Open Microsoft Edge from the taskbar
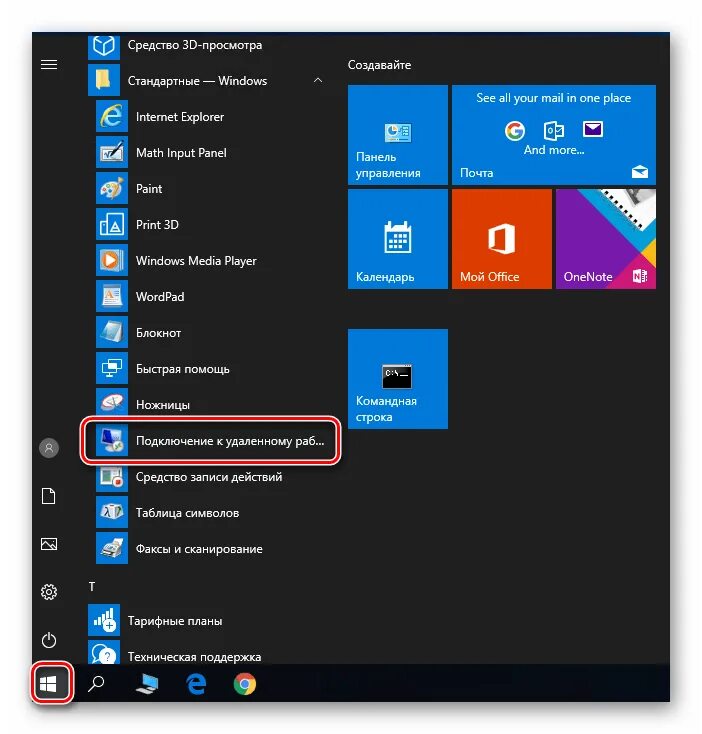Image resolution: width=702 pixels, height=734 pixels. [x=196, y=684]
